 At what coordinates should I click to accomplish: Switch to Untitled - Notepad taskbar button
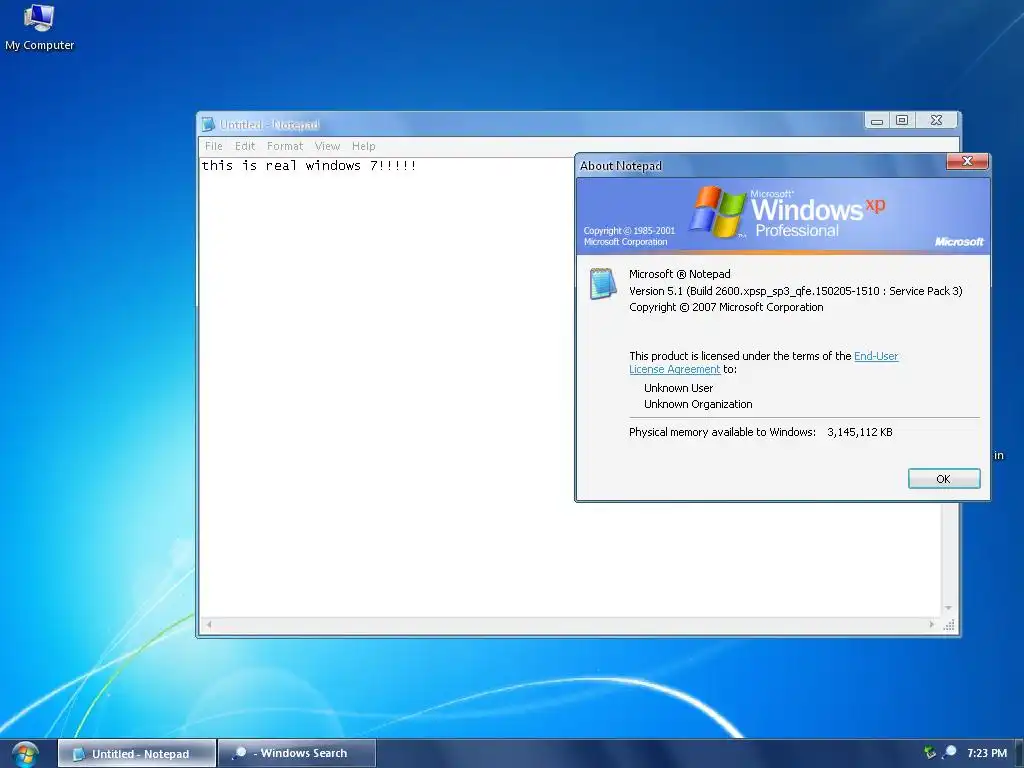click(x=137, y=754)
